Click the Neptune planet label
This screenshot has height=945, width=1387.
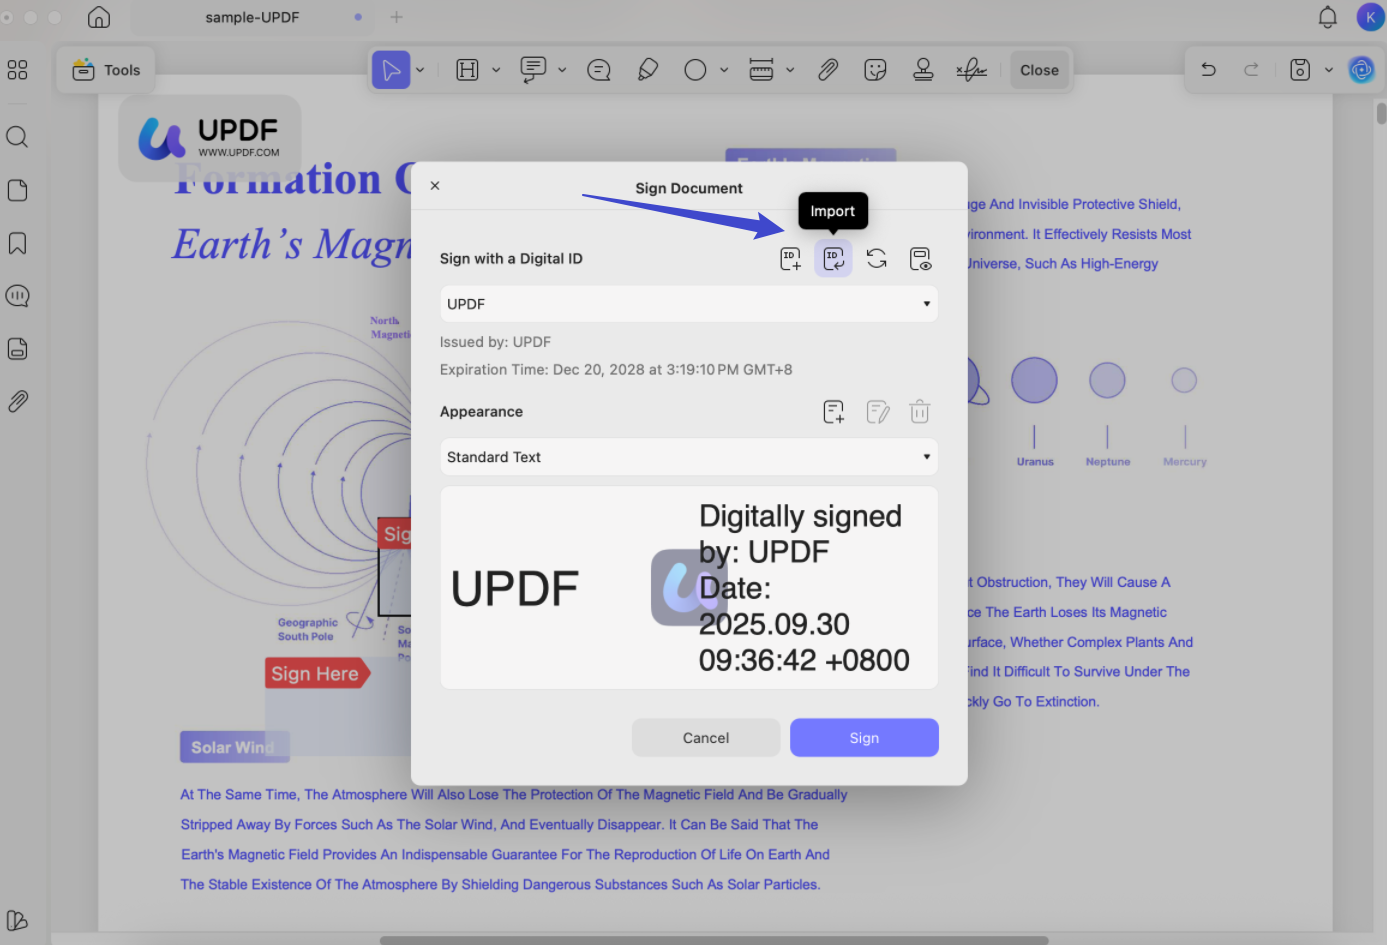click(1108, 462)
